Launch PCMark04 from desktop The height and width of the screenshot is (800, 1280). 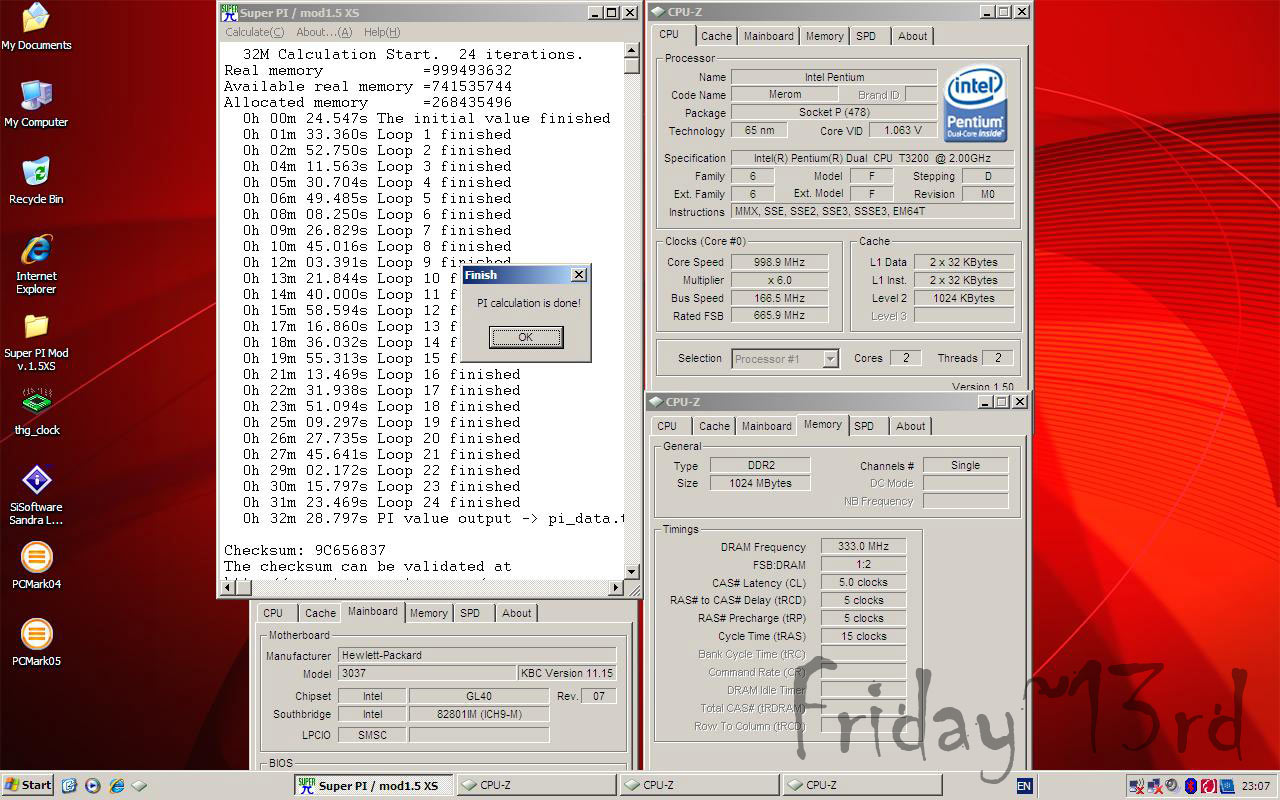(36, 565)
